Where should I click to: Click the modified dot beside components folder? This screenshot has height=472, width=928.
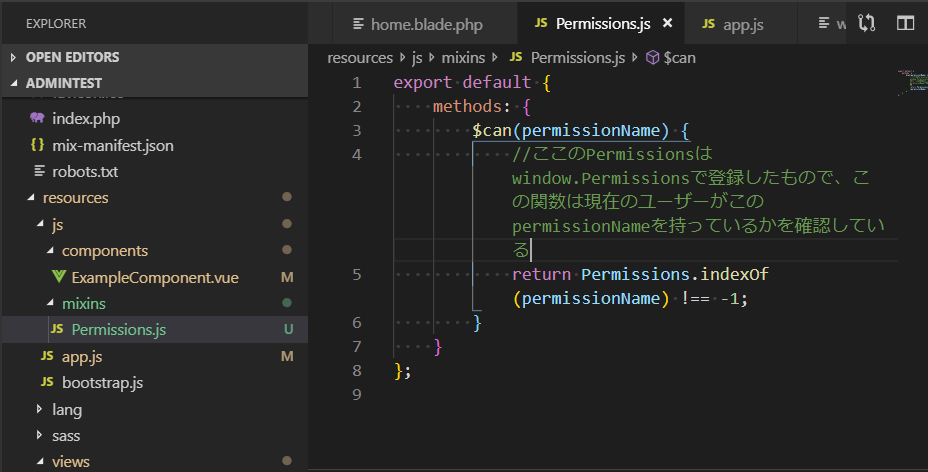point(287,250)
